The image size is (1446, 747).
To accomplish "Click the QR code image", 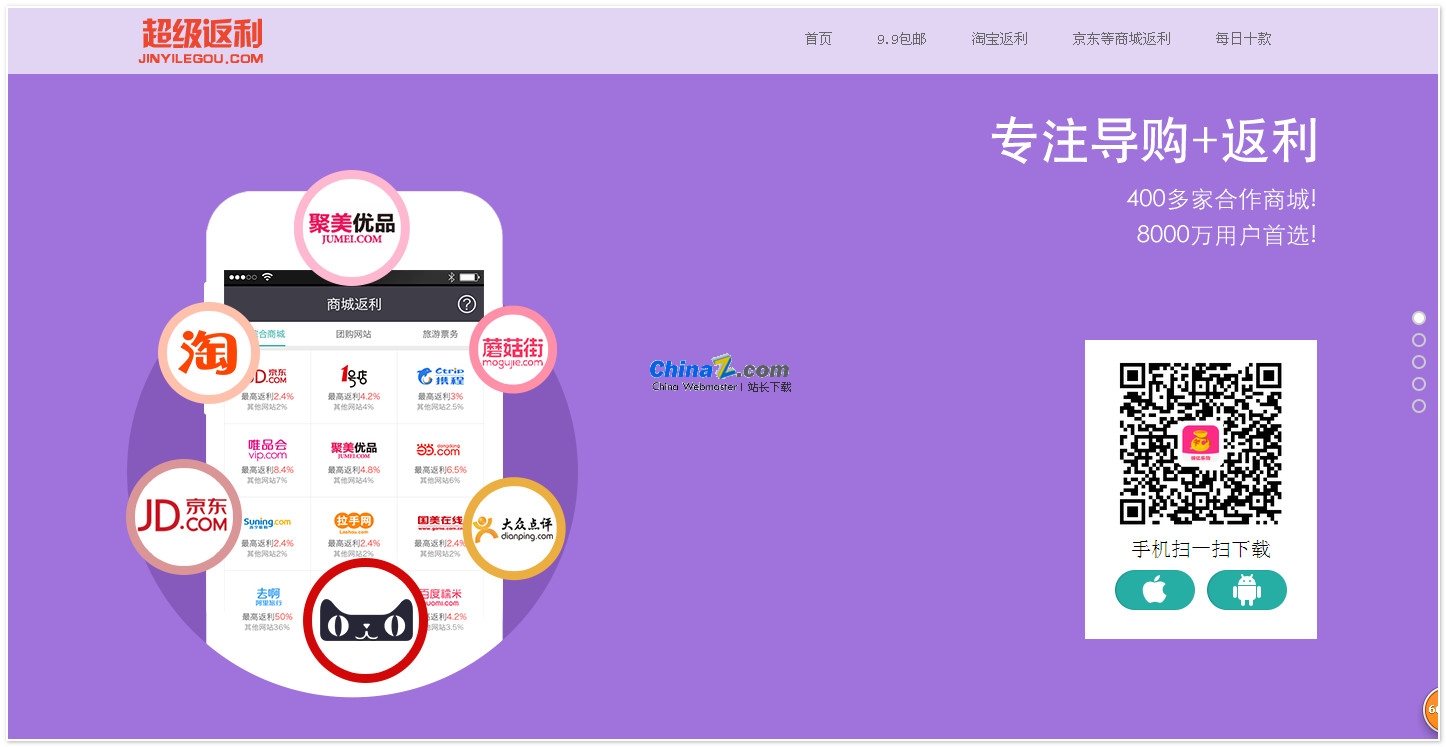I will [1200, 443].
